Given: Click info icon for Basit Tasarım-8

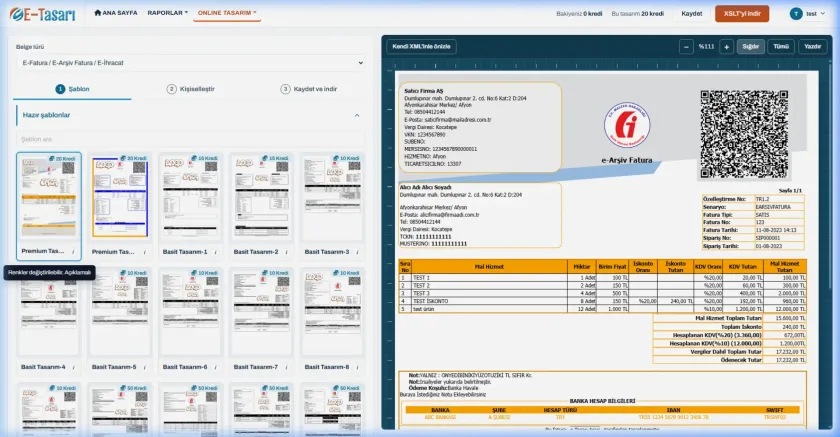Looking at the screenshot, I should pos(357,367).
